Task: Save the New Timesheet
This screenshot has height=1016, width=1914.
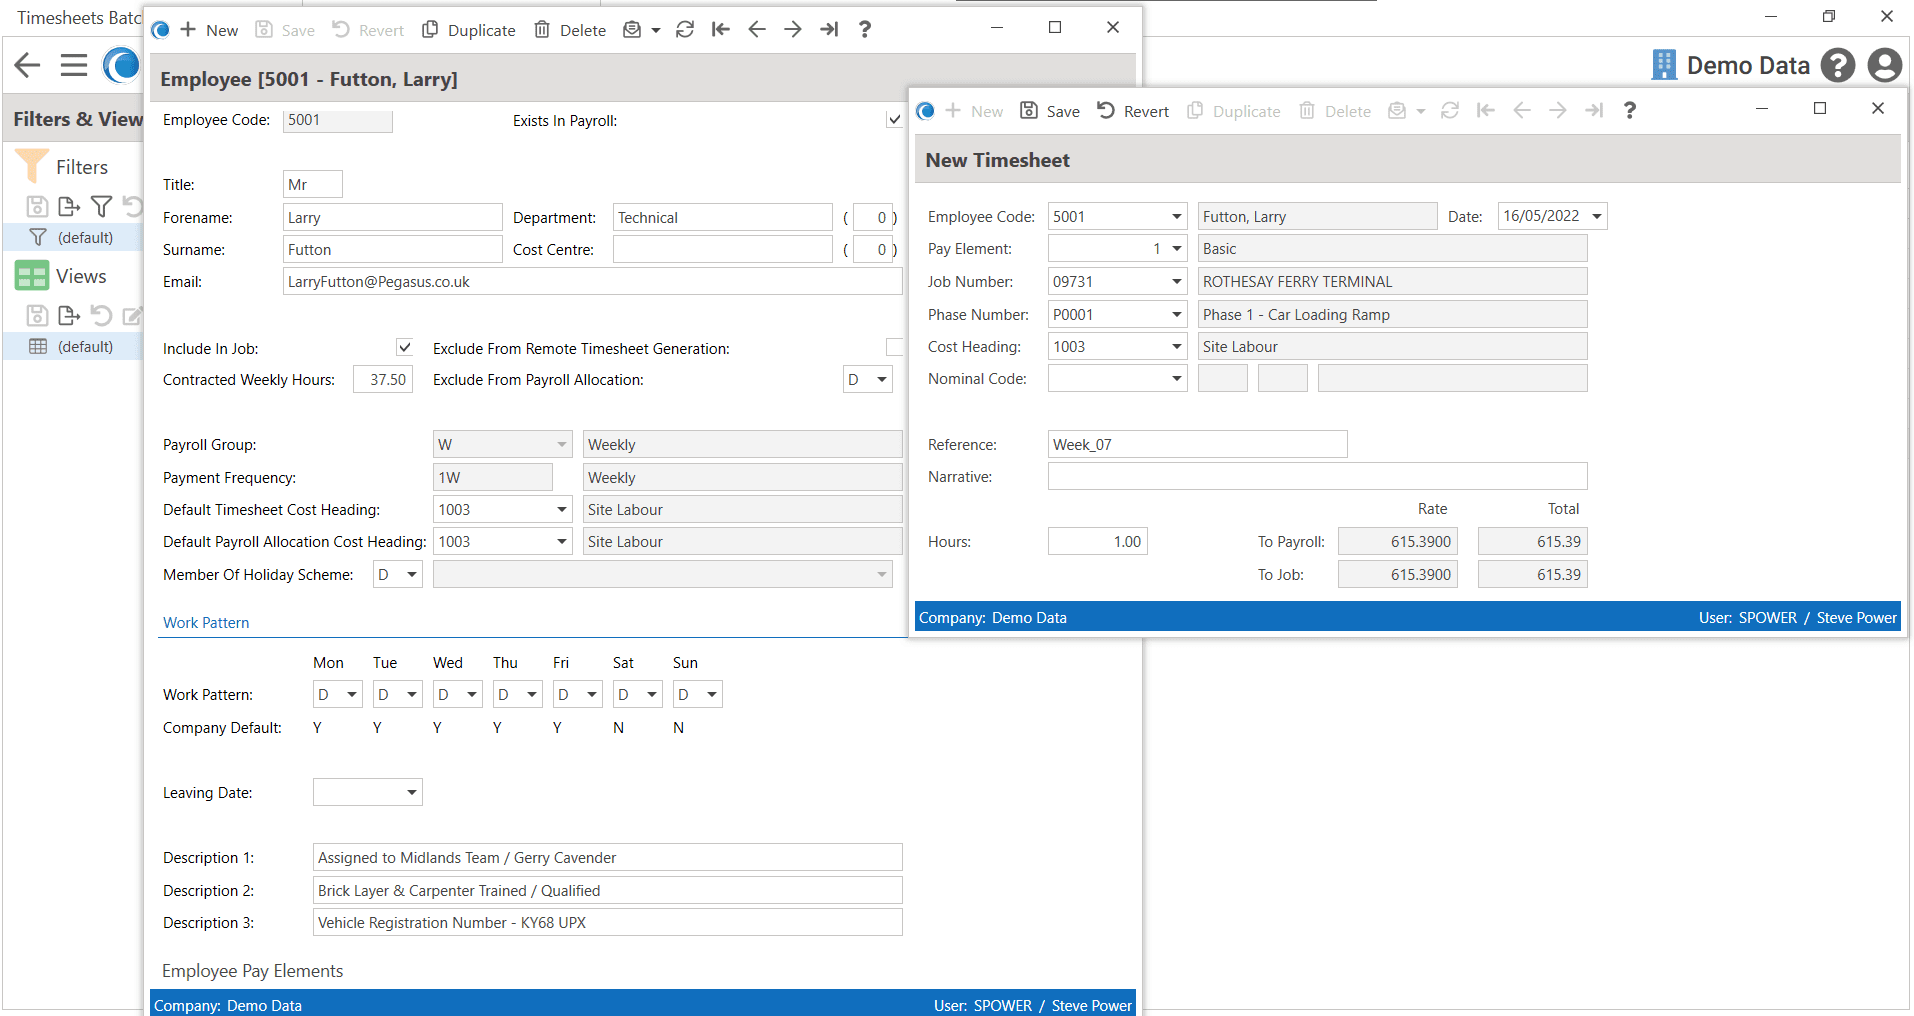Action: [x=1050, y=111]
